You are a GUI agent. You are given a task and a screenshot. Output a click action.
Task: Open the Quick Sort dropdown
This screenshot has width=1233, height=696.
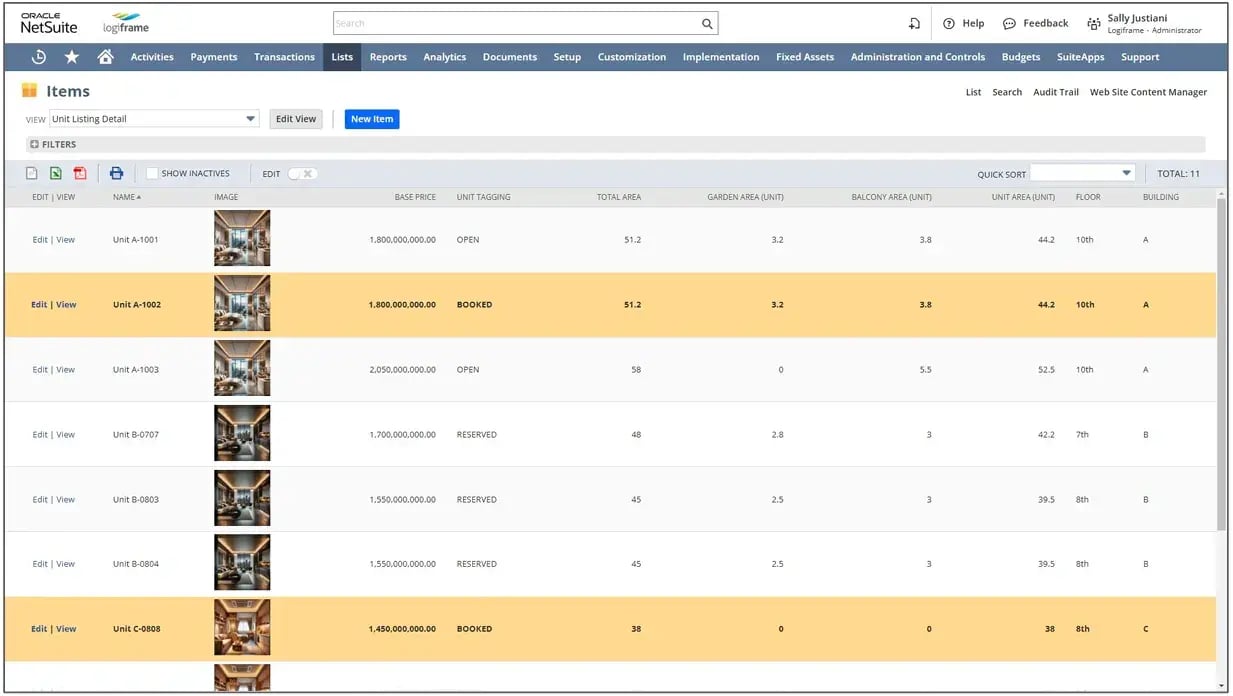(1083, 173)
